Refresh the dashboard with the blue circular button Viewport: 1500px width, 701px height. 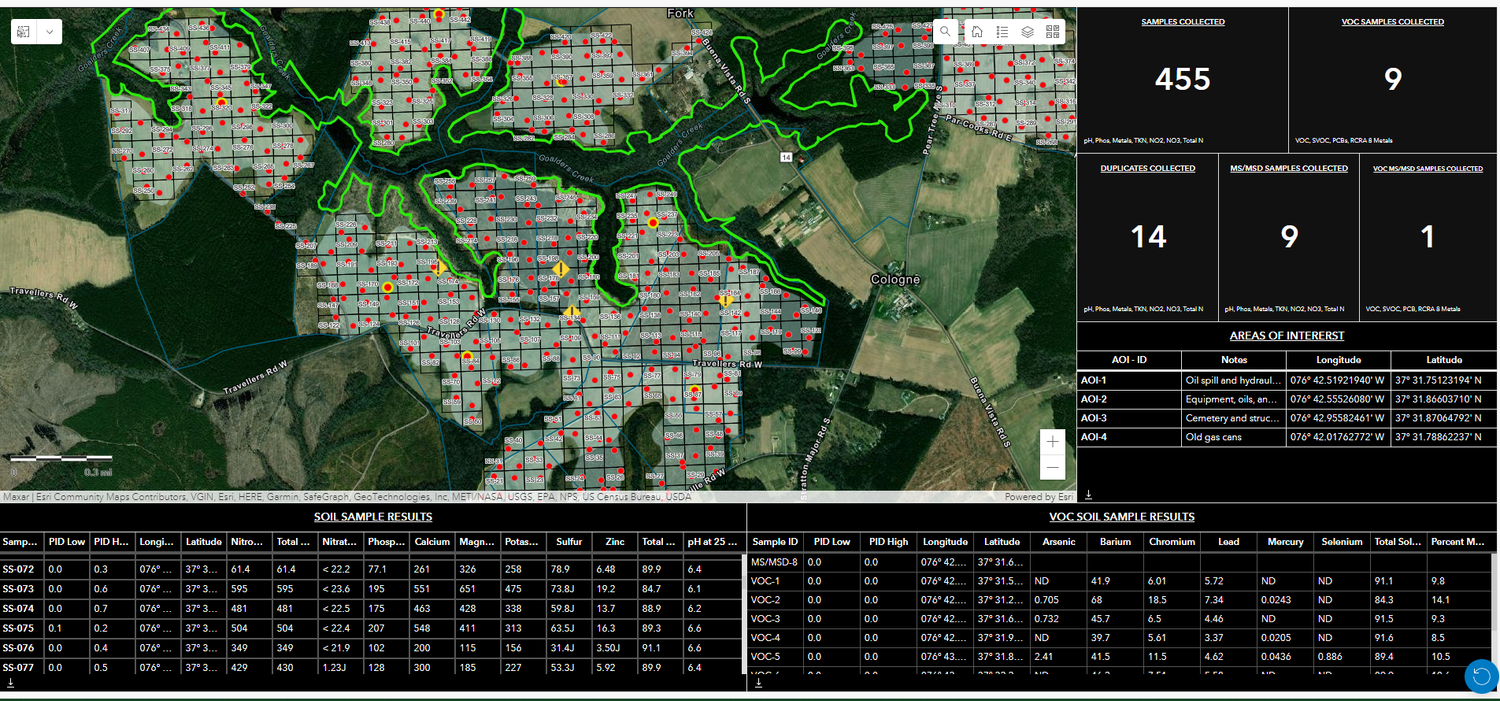point(1481,676)
